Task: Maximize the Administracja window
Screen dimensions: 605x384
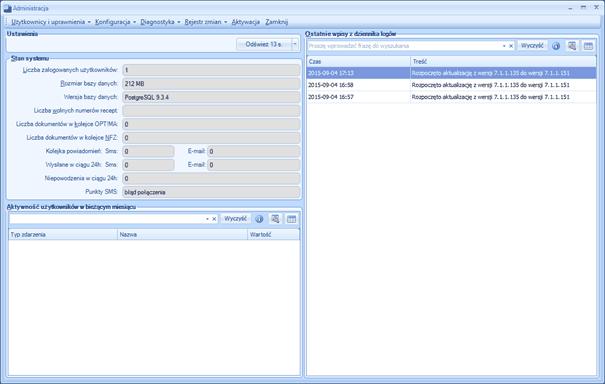Action: 583,8
